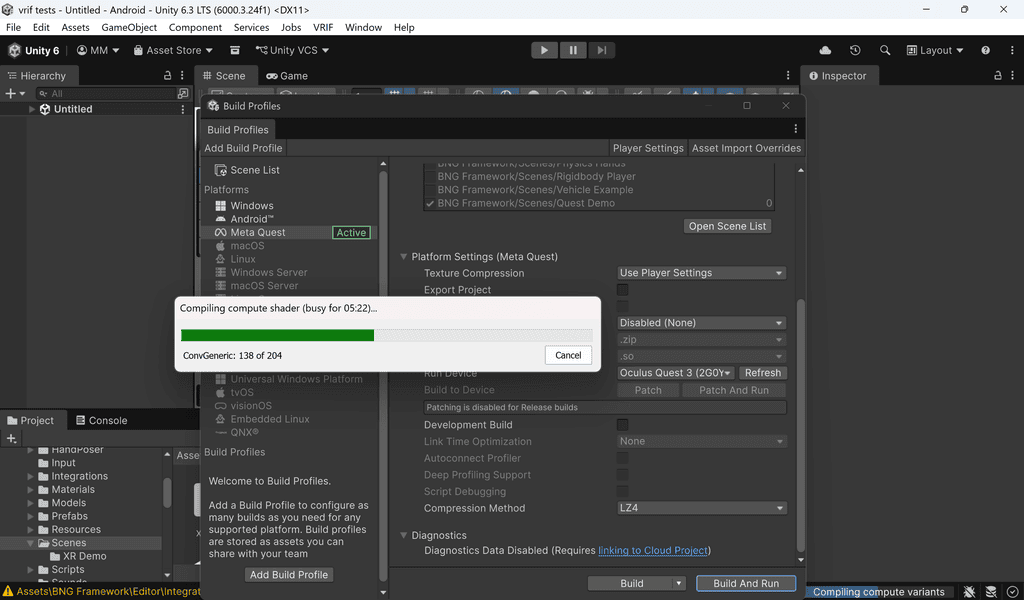Open the Texture Compression dropdown

pos(701,273)
